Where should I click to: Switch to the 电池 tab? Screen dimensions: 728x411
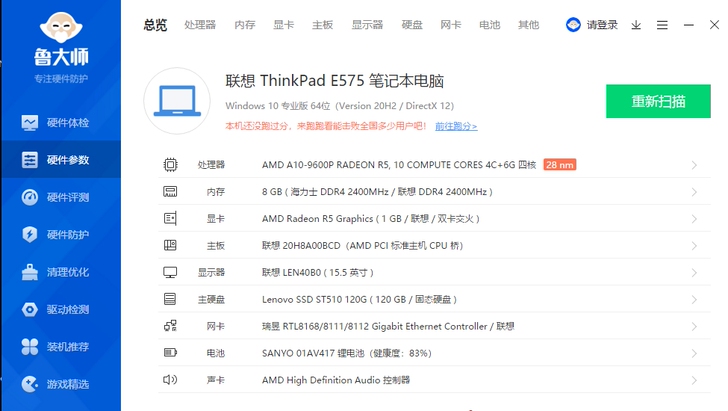[489, 25]
